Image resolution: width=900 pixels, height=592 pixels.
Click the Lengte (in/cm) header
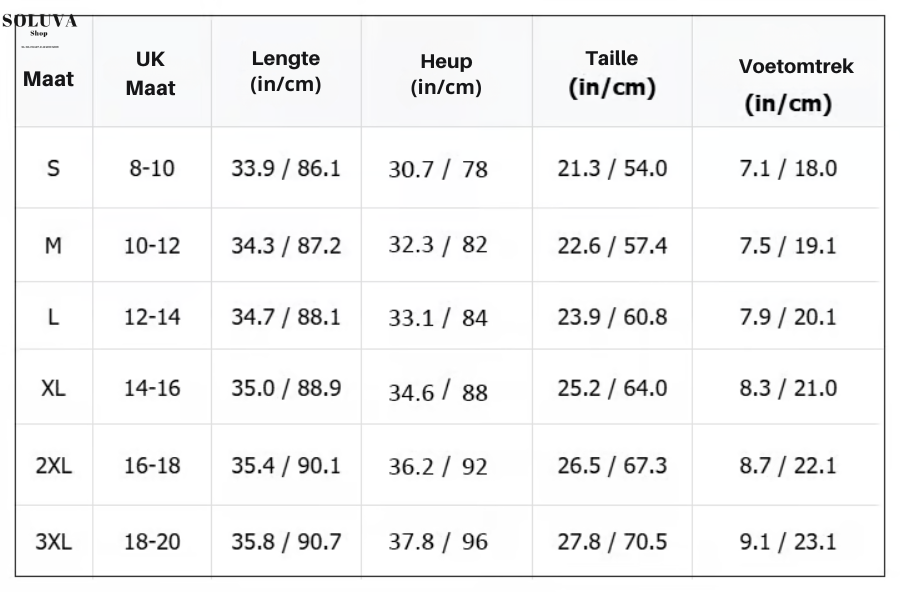286,72
